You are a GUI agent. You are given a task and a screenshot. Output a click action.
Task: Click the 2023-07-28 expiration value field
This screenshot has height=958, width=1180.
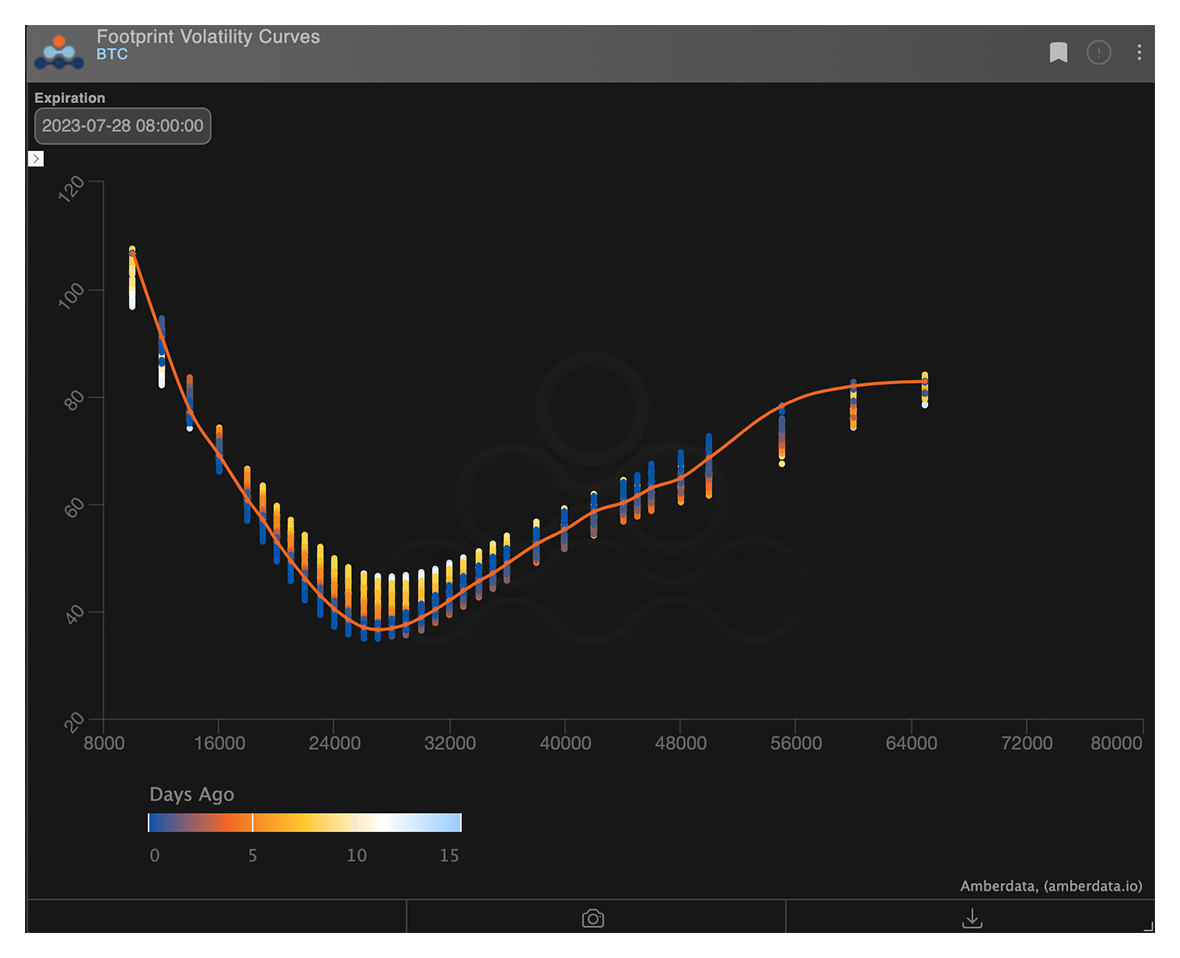coord(122,126)
